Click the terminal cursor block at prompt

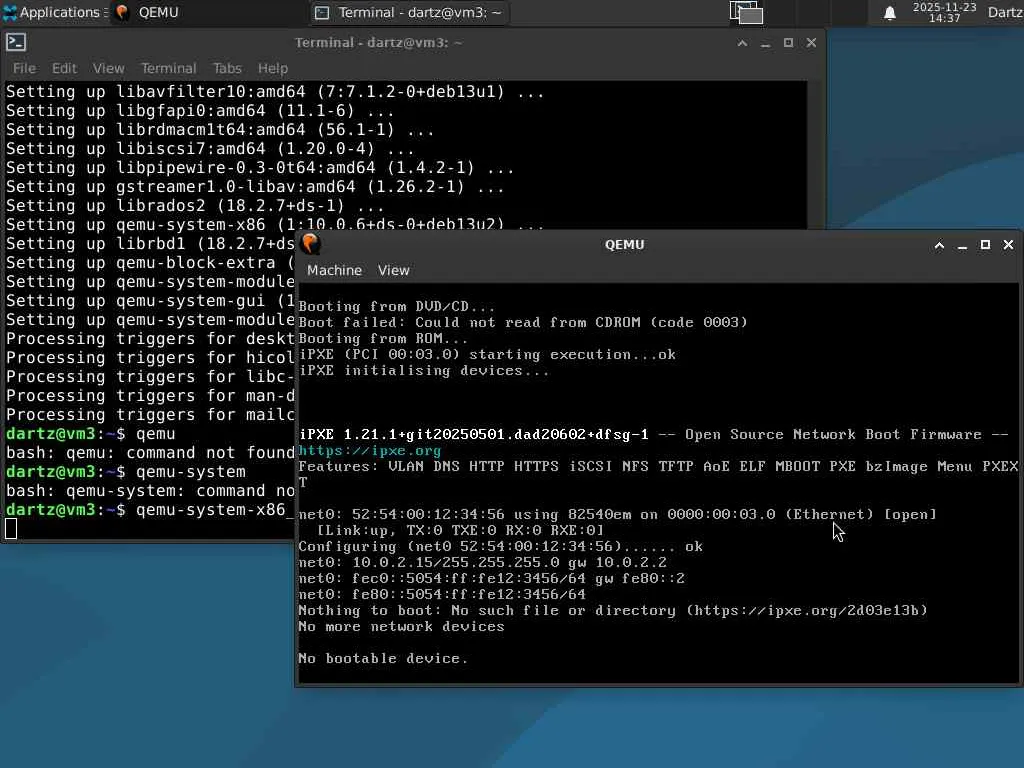11,528
